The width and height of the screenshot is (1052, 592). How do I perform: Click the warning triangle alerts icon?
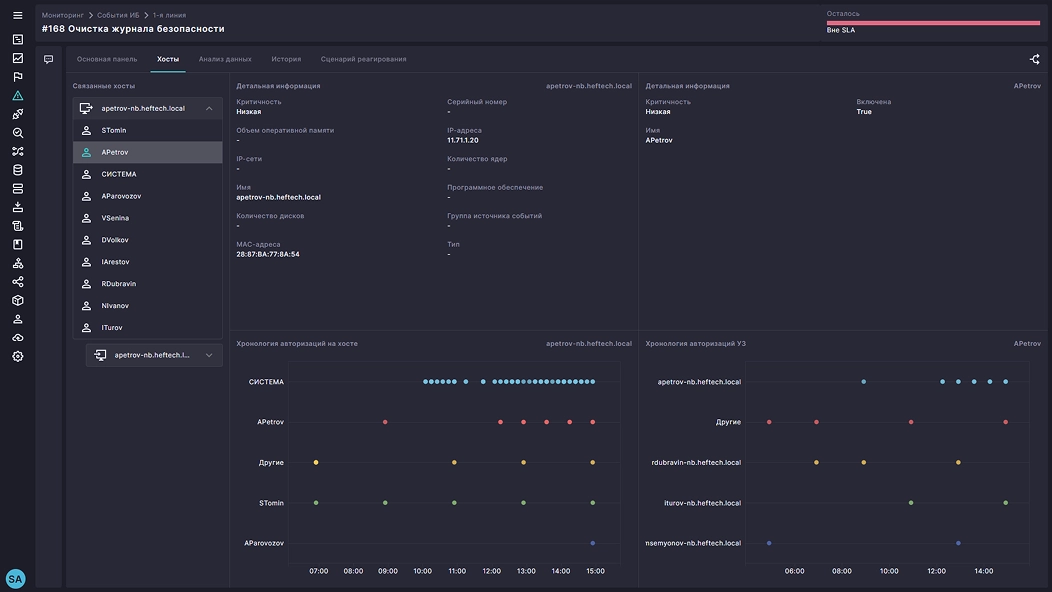coord(17,96)
